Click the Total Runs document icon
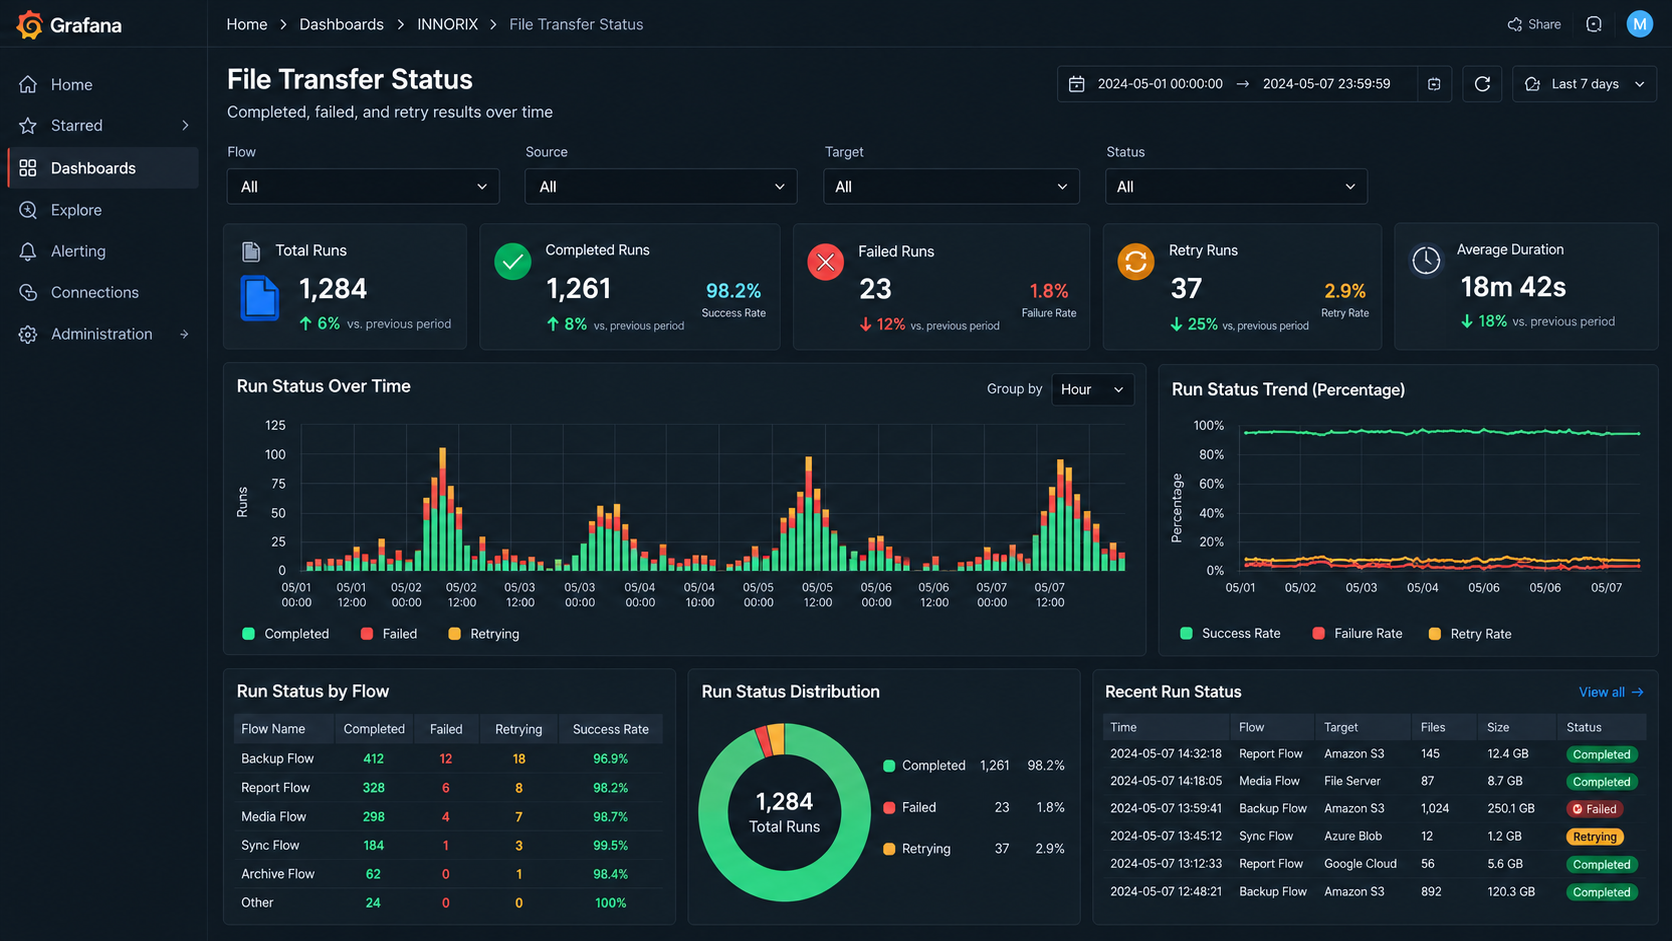1672x941 pixels. click(x=260, y=298)
